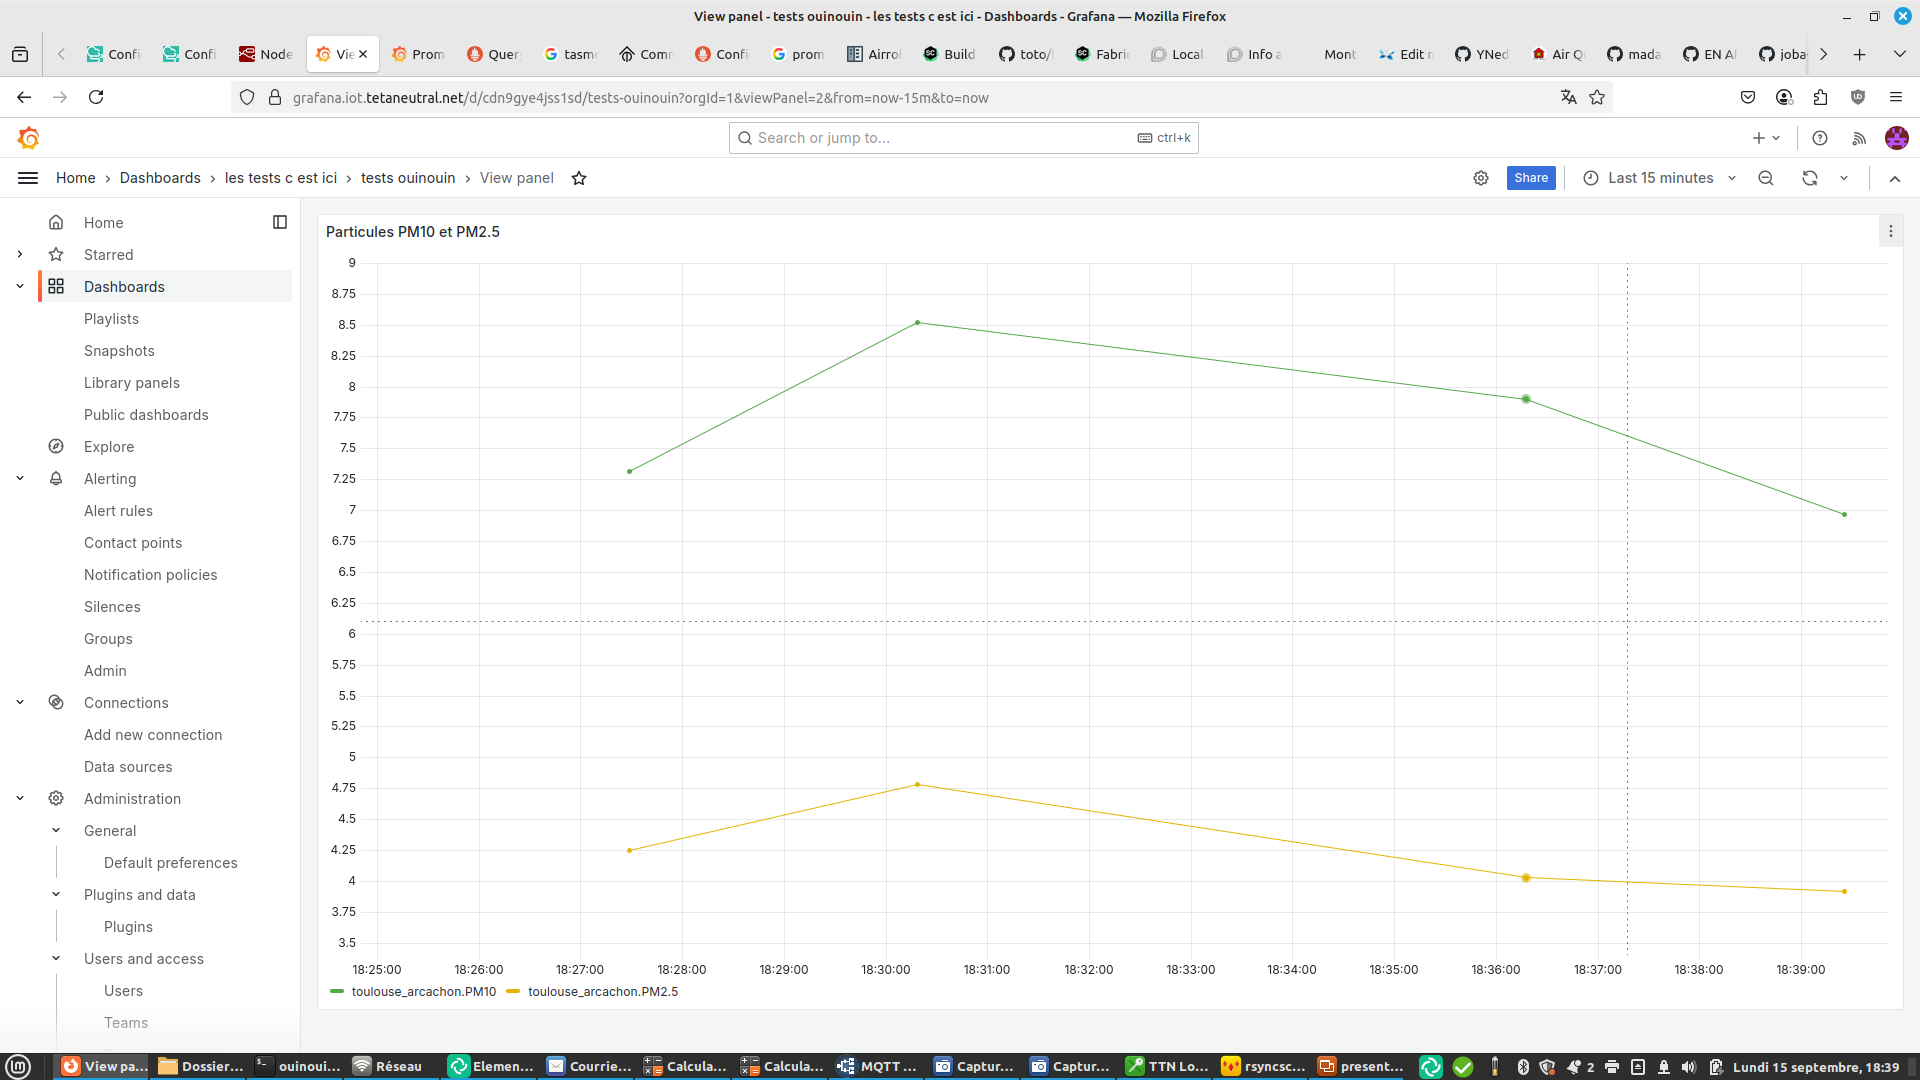Open dashboard settings gear icon
1920x1080 pixels.
[1481, 178]
